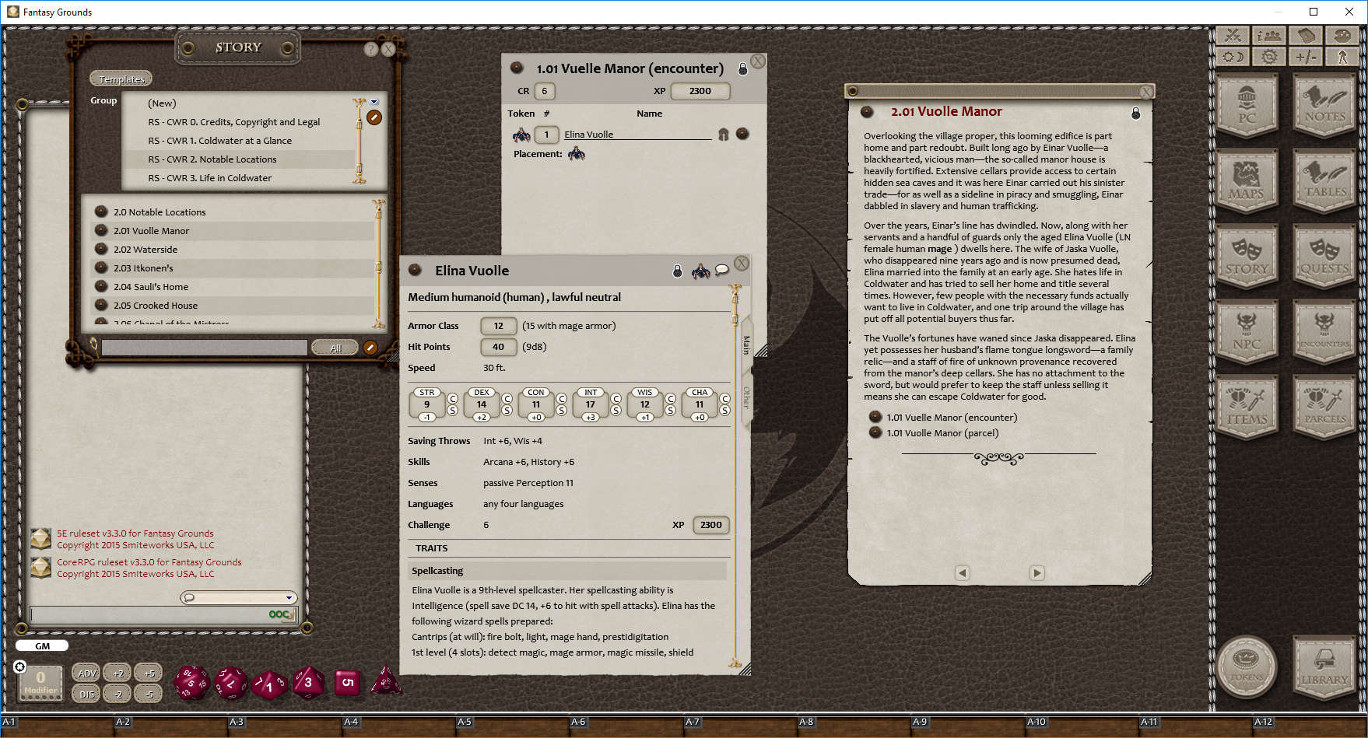Image resolution: width=1368 pixels, height=738 pixels.
Task: Open Options via the gear icon
Action: pyautogui.click(x=1268, y=55)
